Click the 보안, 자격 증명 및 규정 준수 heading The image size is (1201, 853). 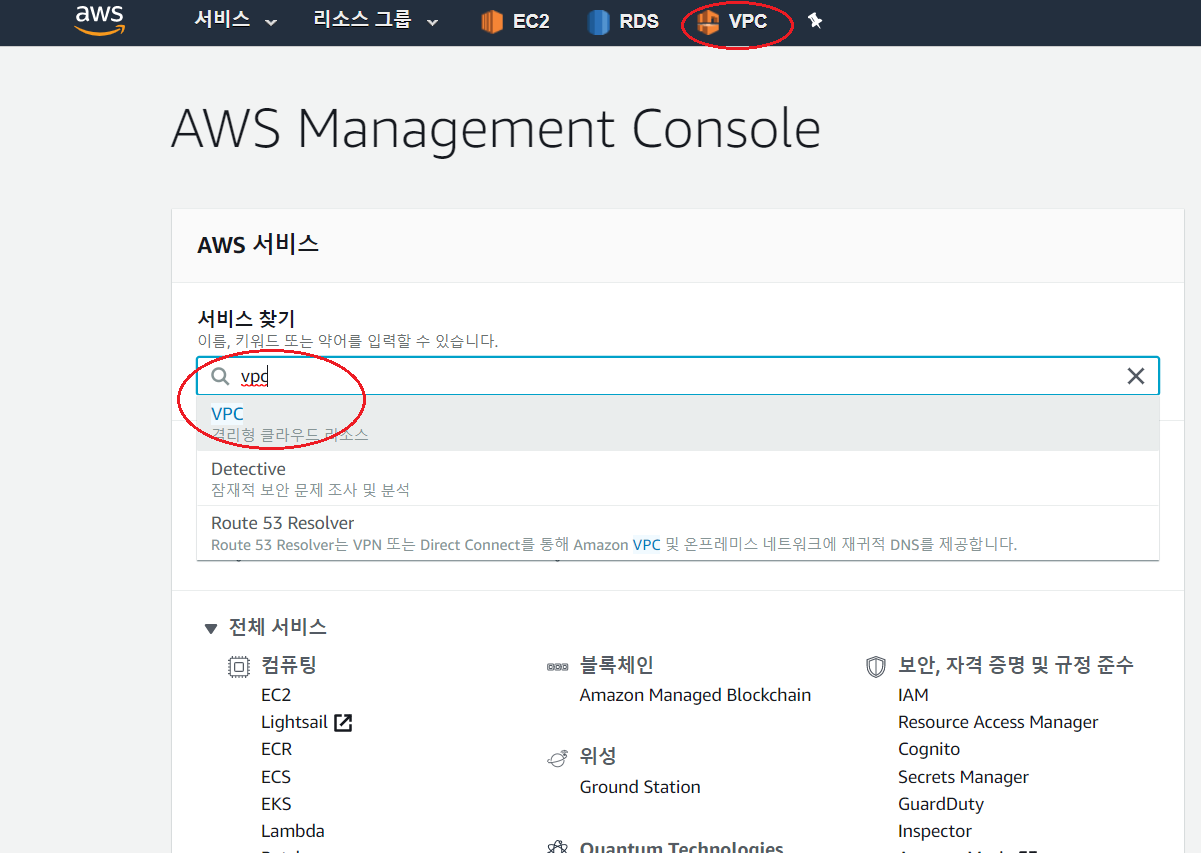(1016, 666)
